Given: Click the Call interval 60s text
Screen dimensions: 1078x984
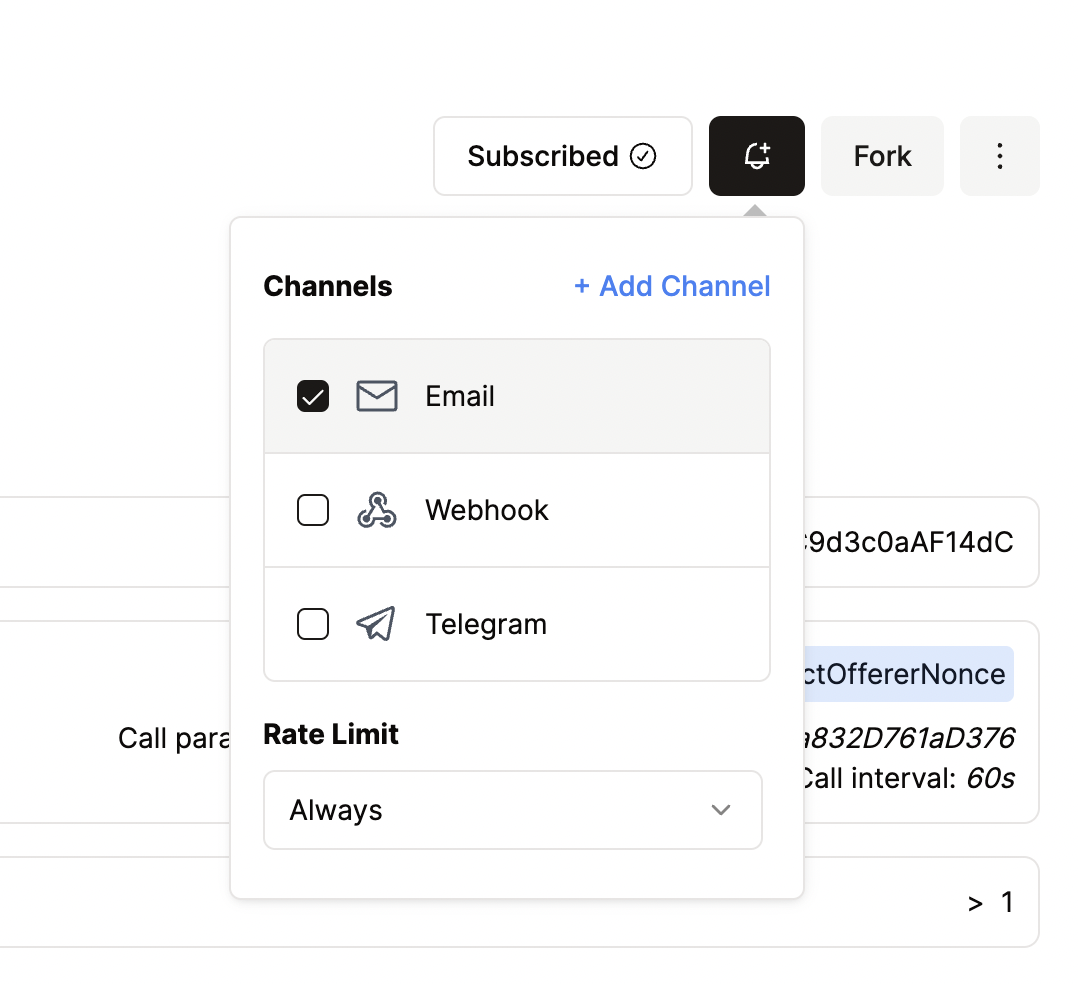Looking at the screenshot, I should coord(908,778).
